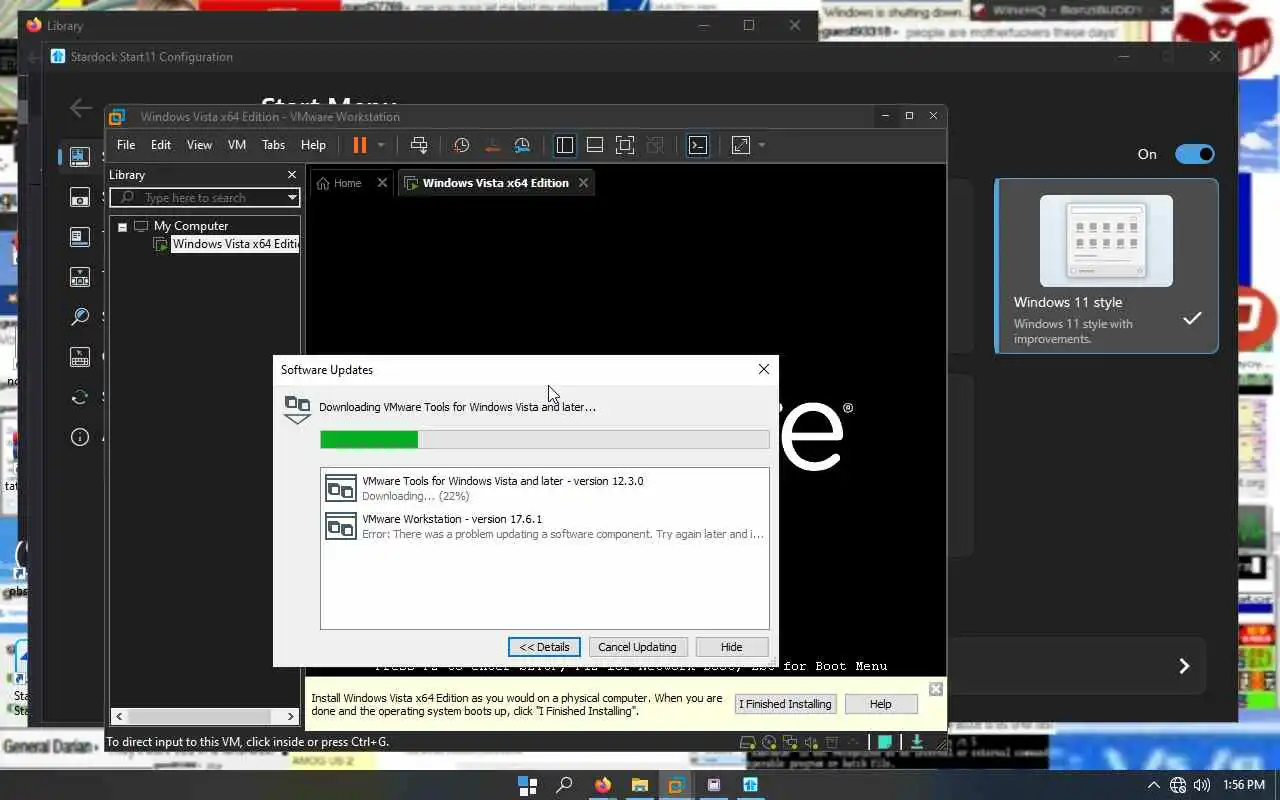The width and height of the screenshot is (1280, 800).
Task: Dismiss the install hint bar
Action: [935, 689]
